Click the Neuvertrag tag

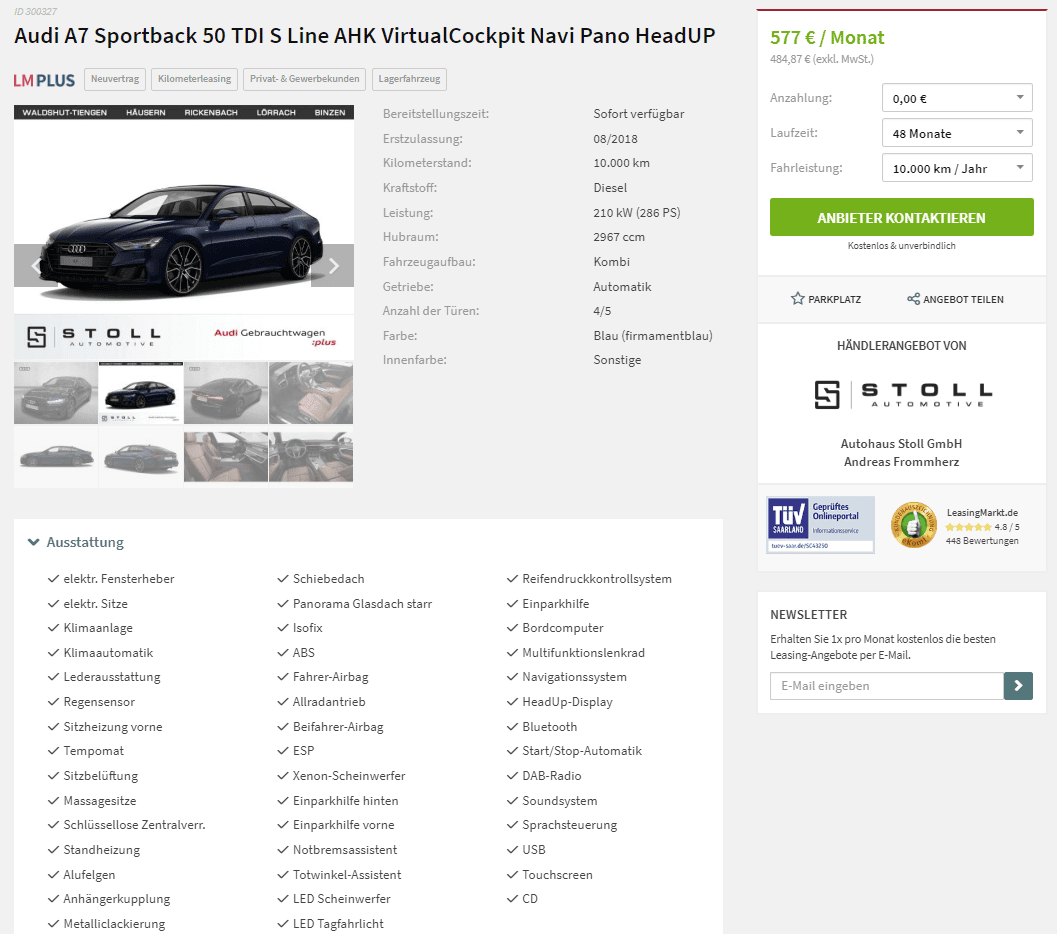click(x=115, y=79)
